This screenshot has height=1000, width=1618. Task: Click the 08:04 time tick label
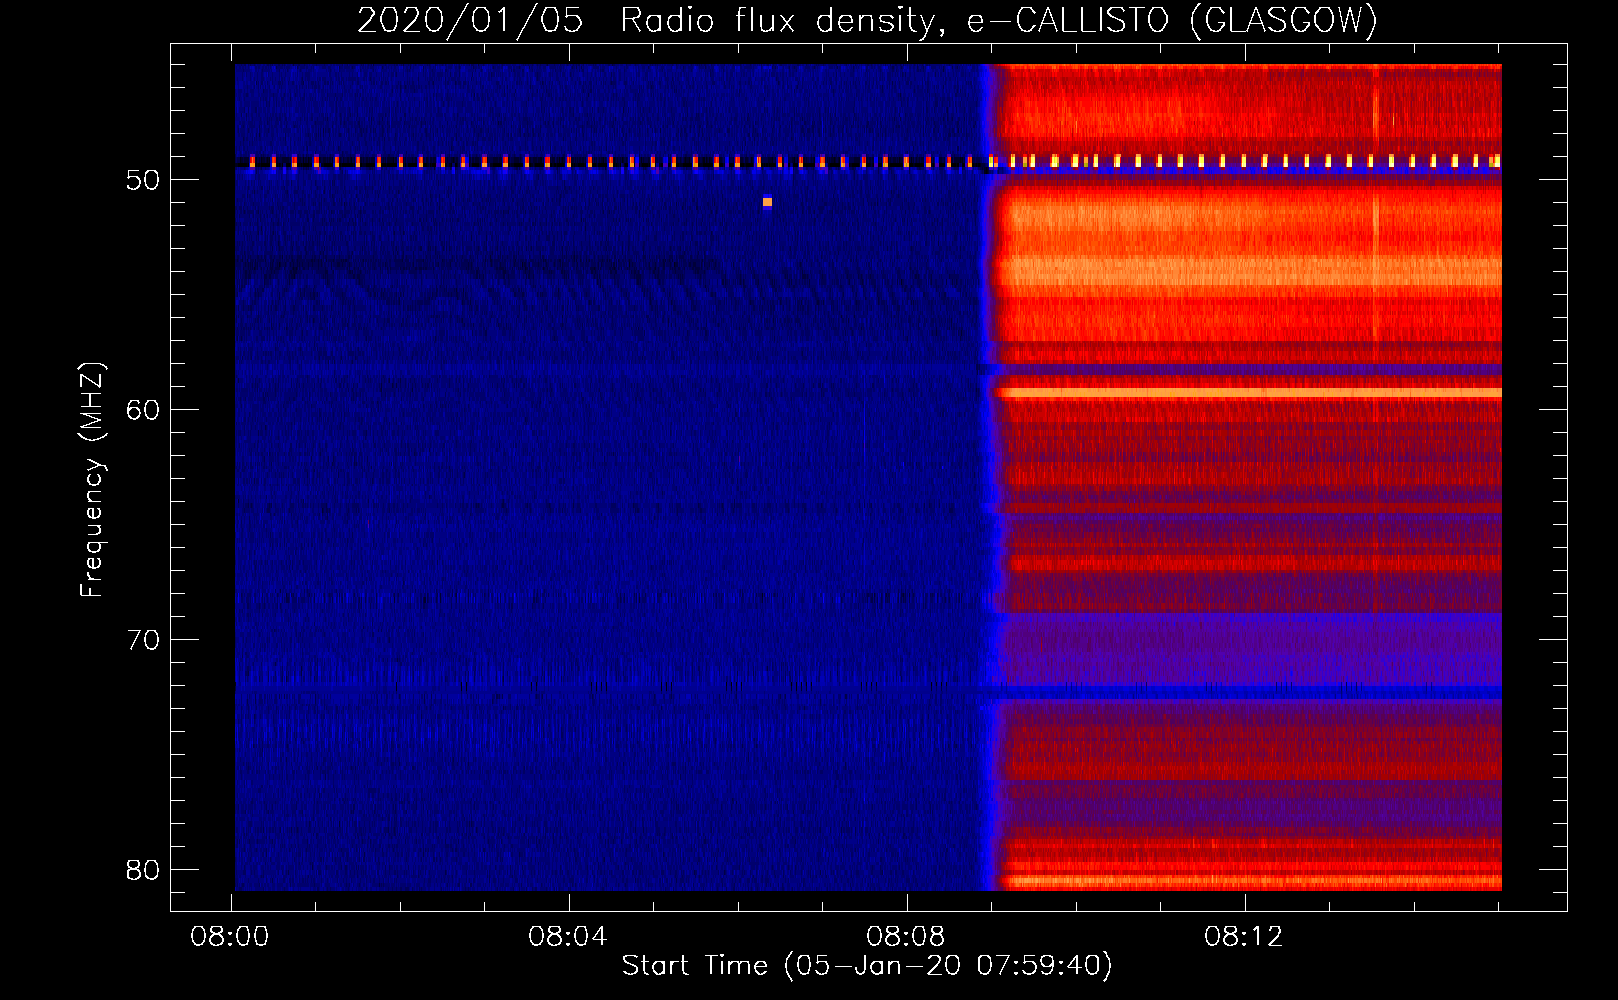pos(568,937)
